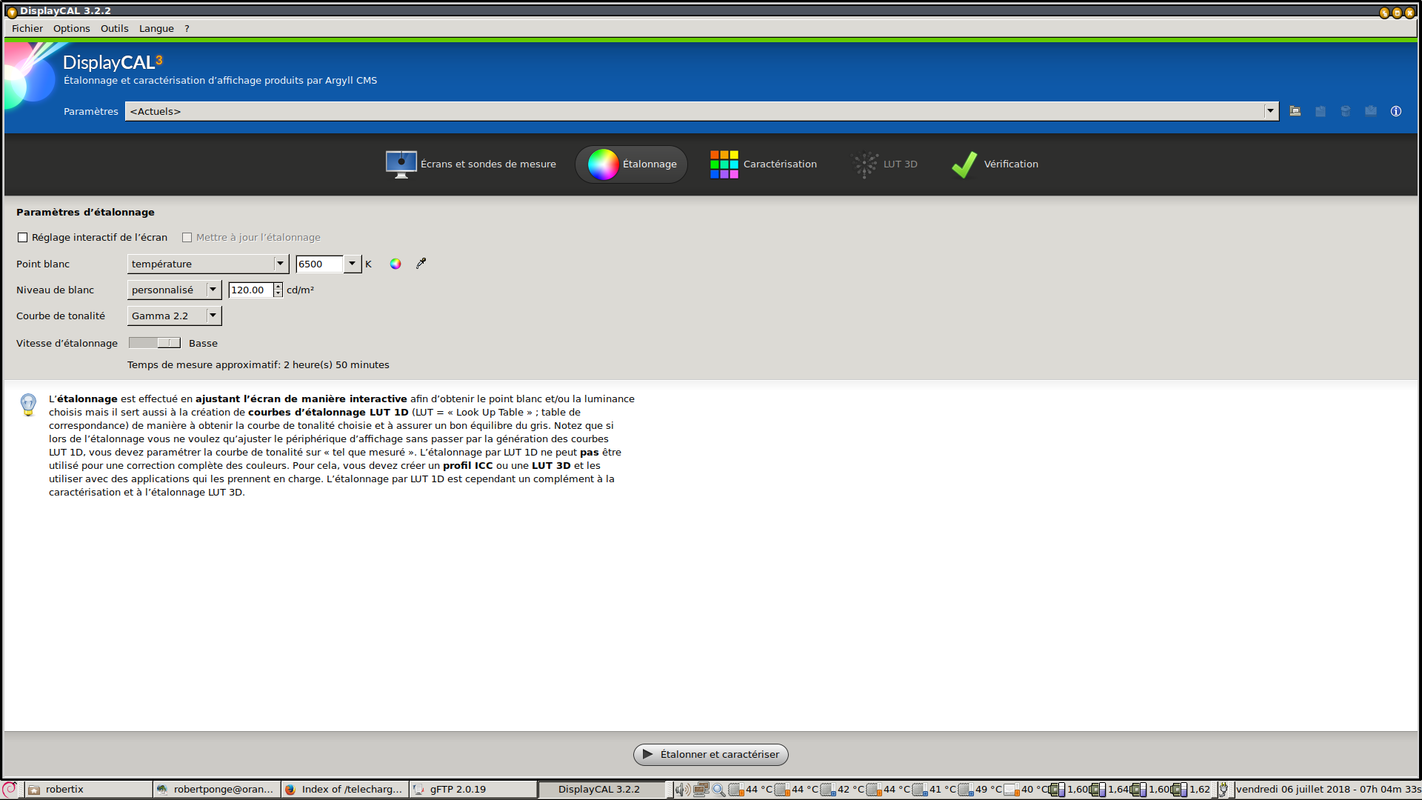Click the Paramètres d'étalonnage heading
The height and width of the screenshot is (800, 1422).
click(85, 212)
